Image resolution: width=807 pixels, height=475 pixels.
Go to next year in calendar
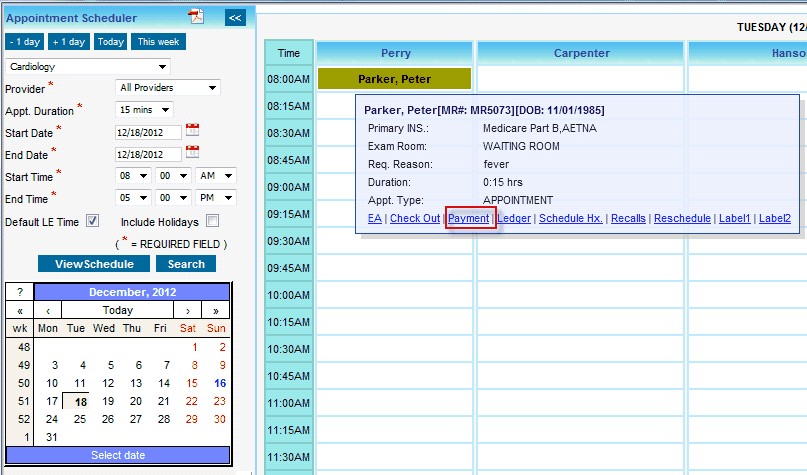point(216,310)
